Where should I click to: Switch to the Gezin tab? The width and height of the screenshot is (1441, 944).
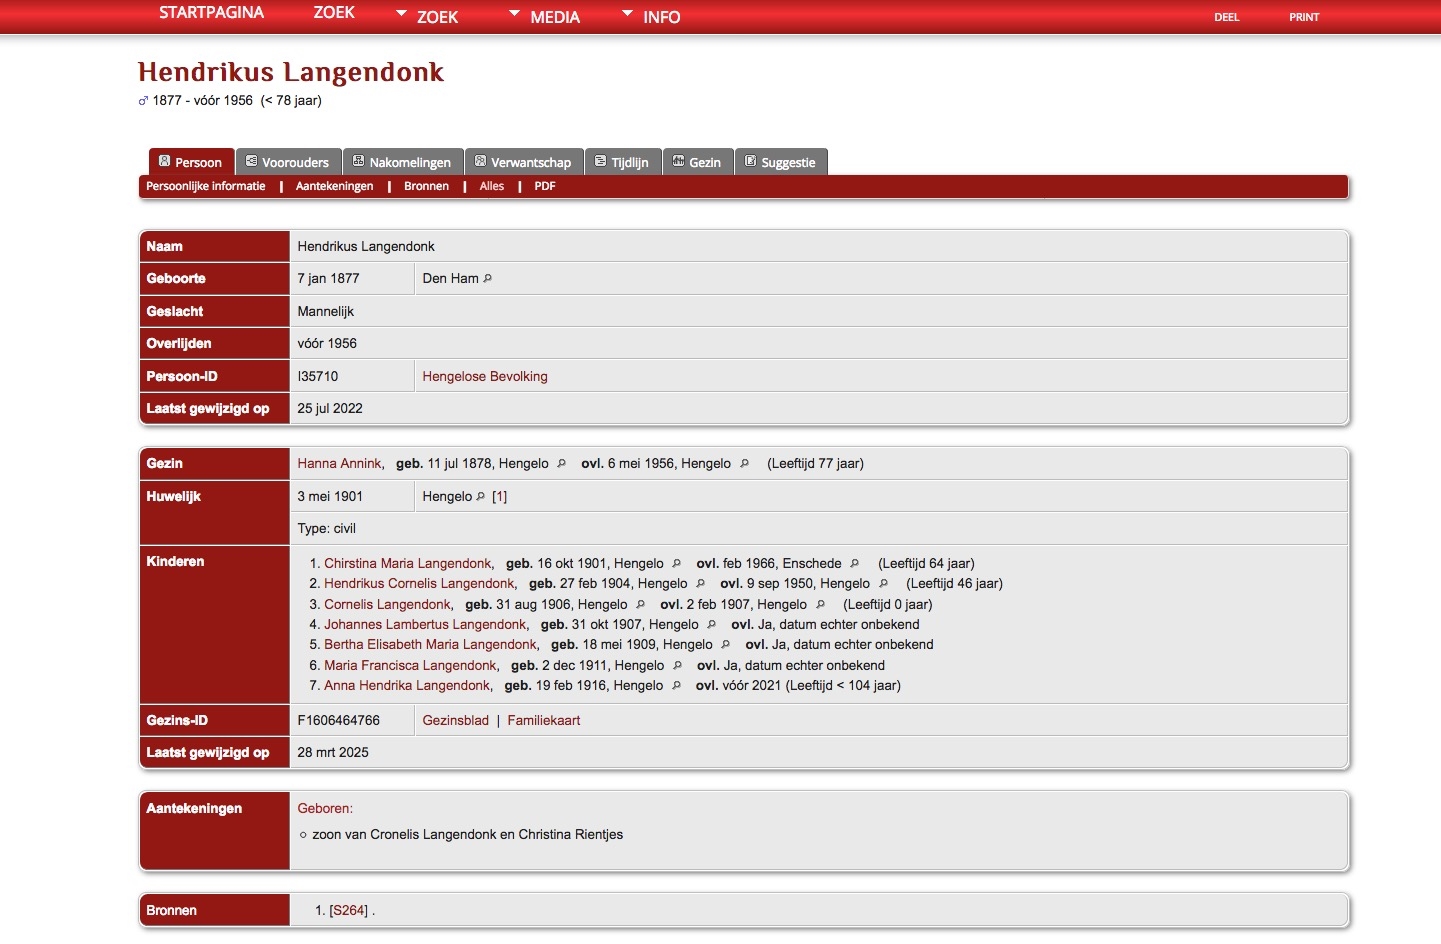point(698,162)
